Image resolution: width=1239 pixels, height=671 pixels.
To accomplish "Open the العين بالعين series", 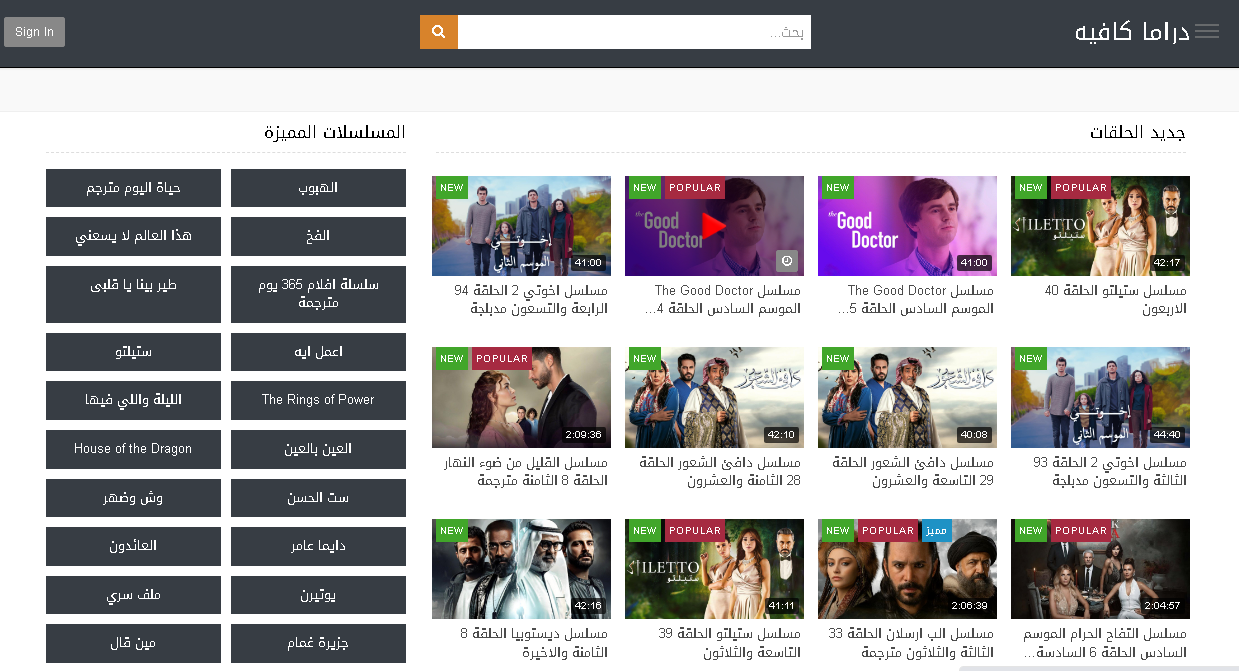I will click(318, 449).
